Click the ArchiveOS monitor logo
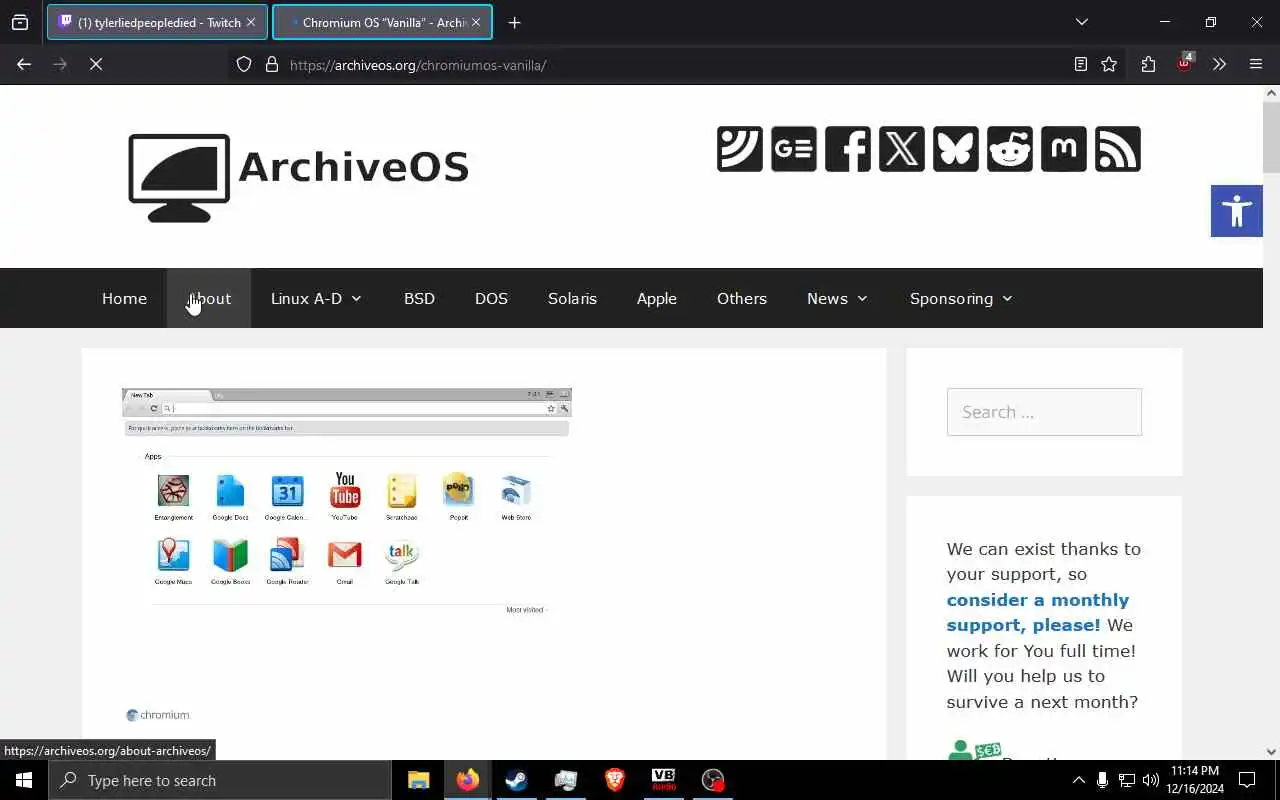Screen dimensions: 1280x800 179,178
